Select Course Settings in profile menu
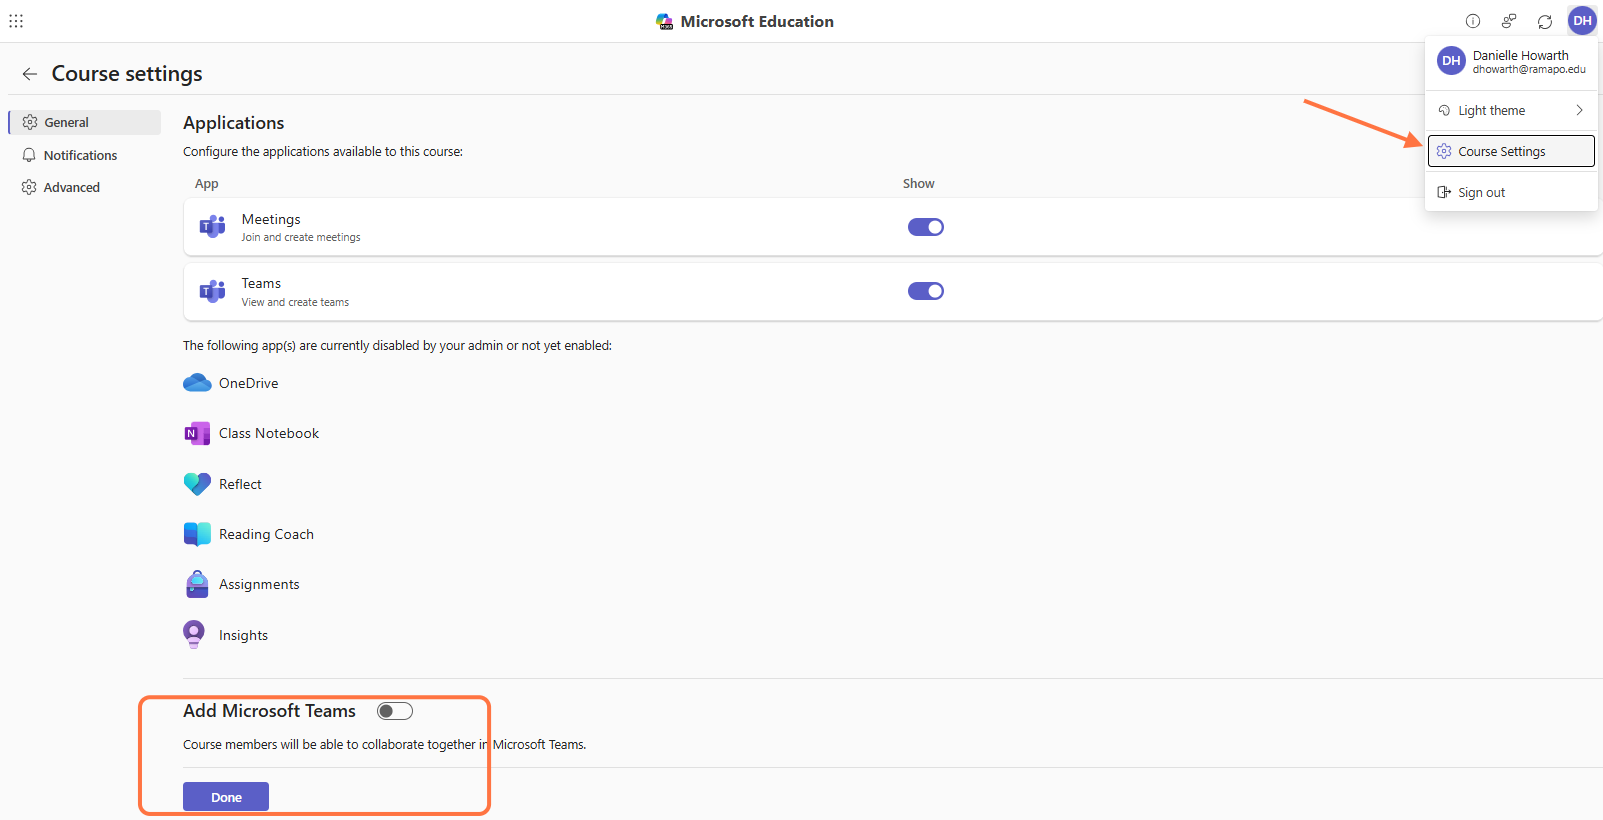The height and width of the screenshot is (820, 1603). (x=1511, y=151)
